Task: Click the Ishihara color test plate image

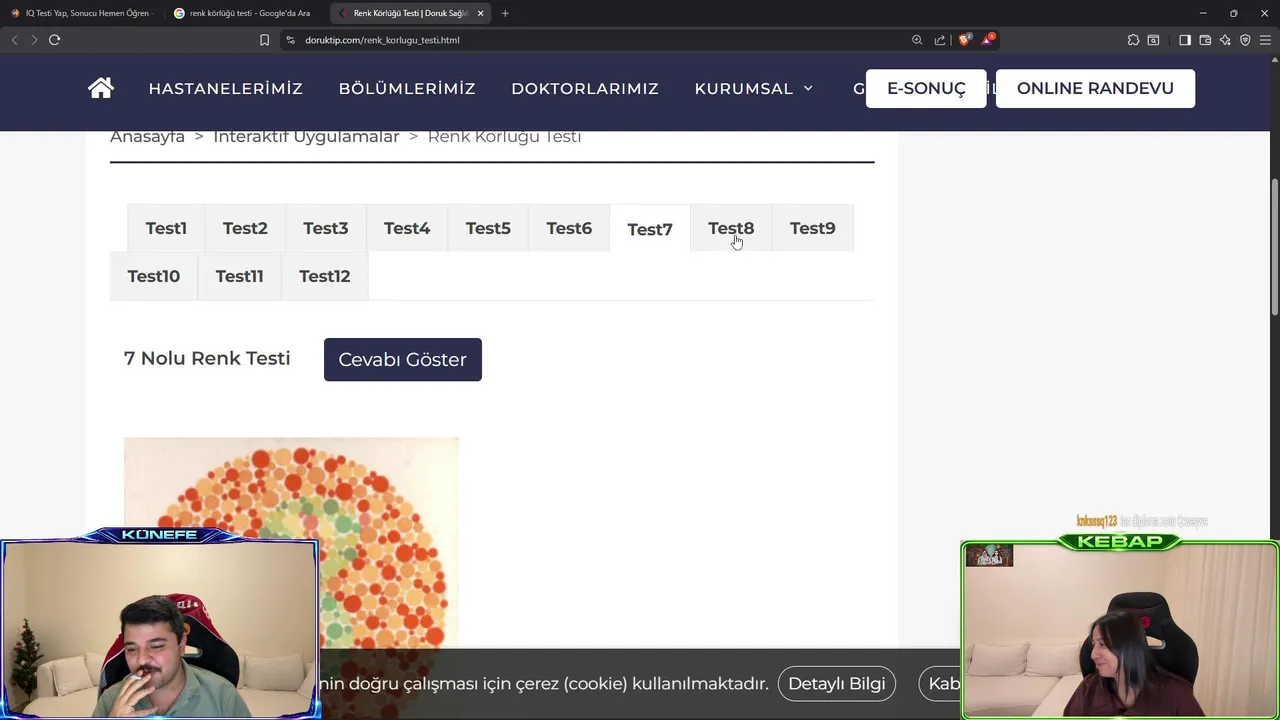Action: pos(291,545)
